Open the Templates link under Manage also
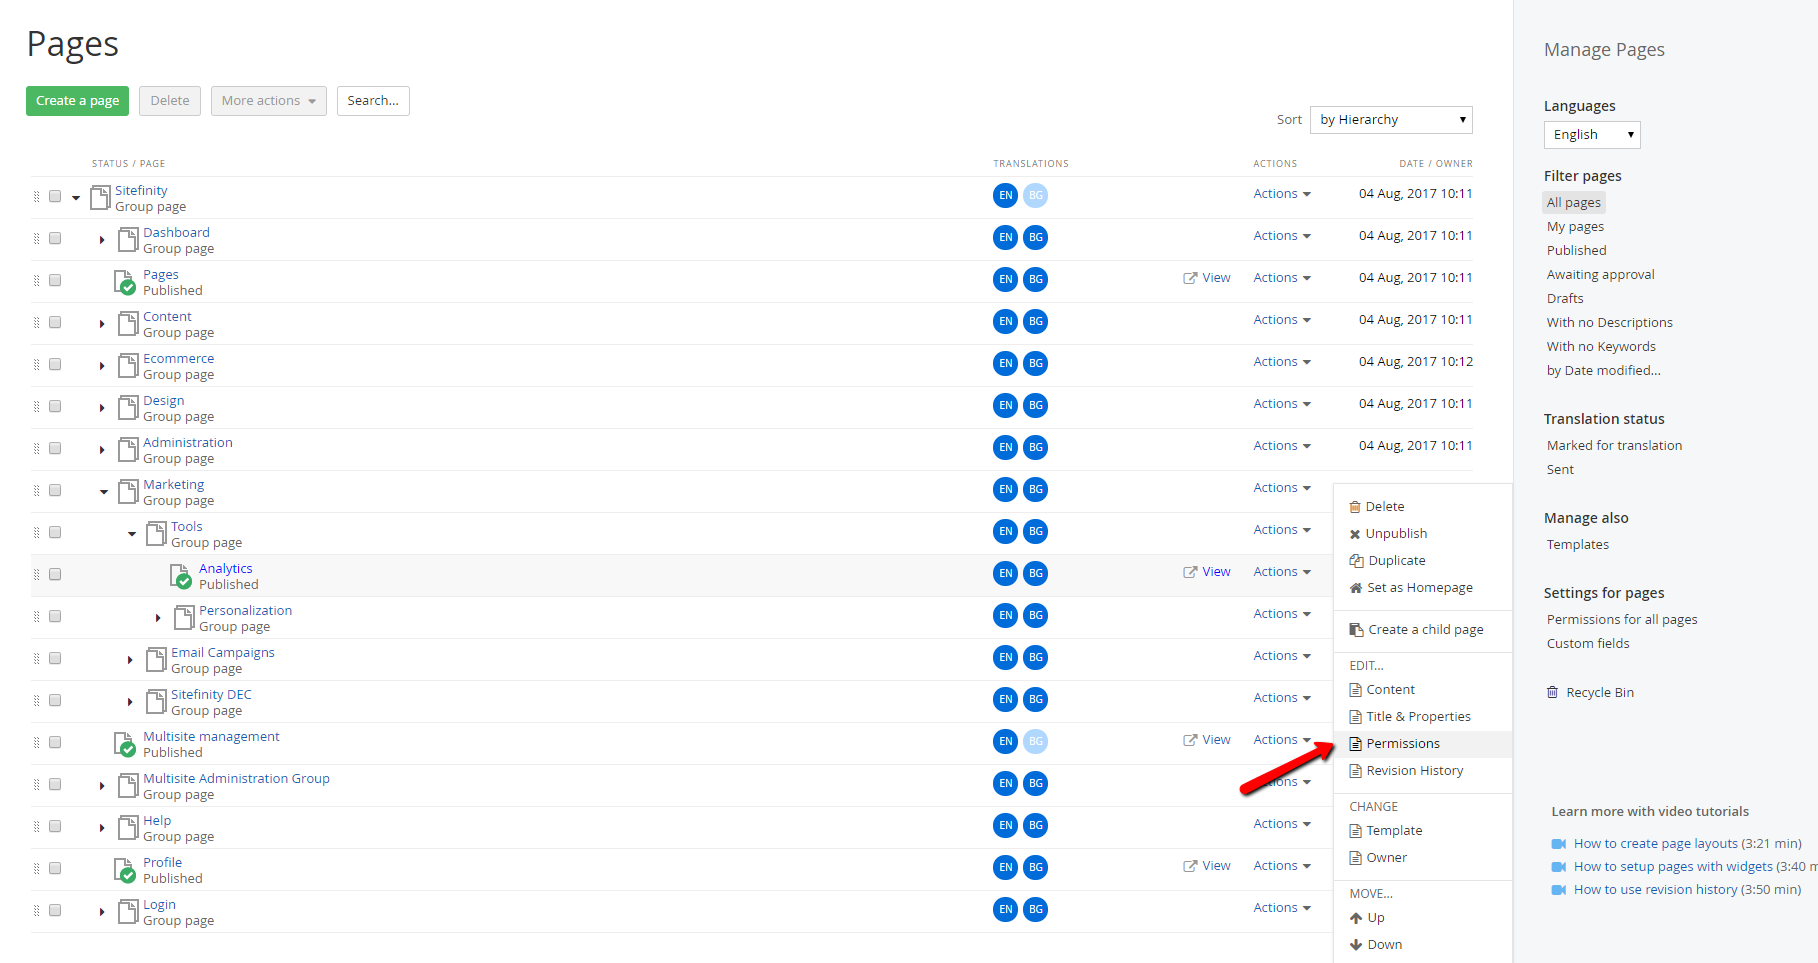Image resolution: width=1818 pixels, height=963 pixels. click(x=1577, y=545)
